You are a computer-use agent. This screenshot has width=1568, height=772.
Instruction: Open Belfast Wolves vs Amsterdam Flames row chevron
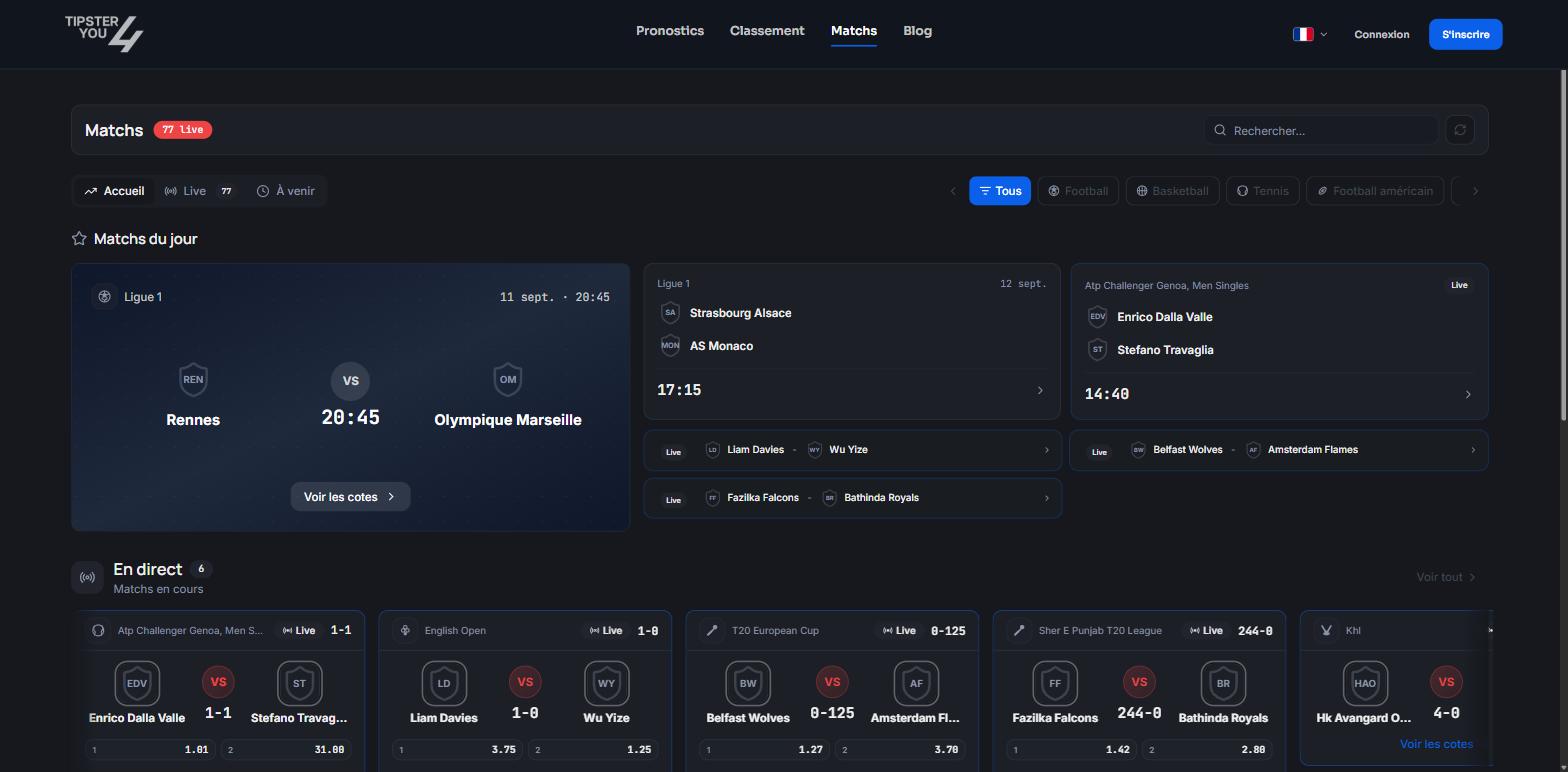coord(1473,450)
